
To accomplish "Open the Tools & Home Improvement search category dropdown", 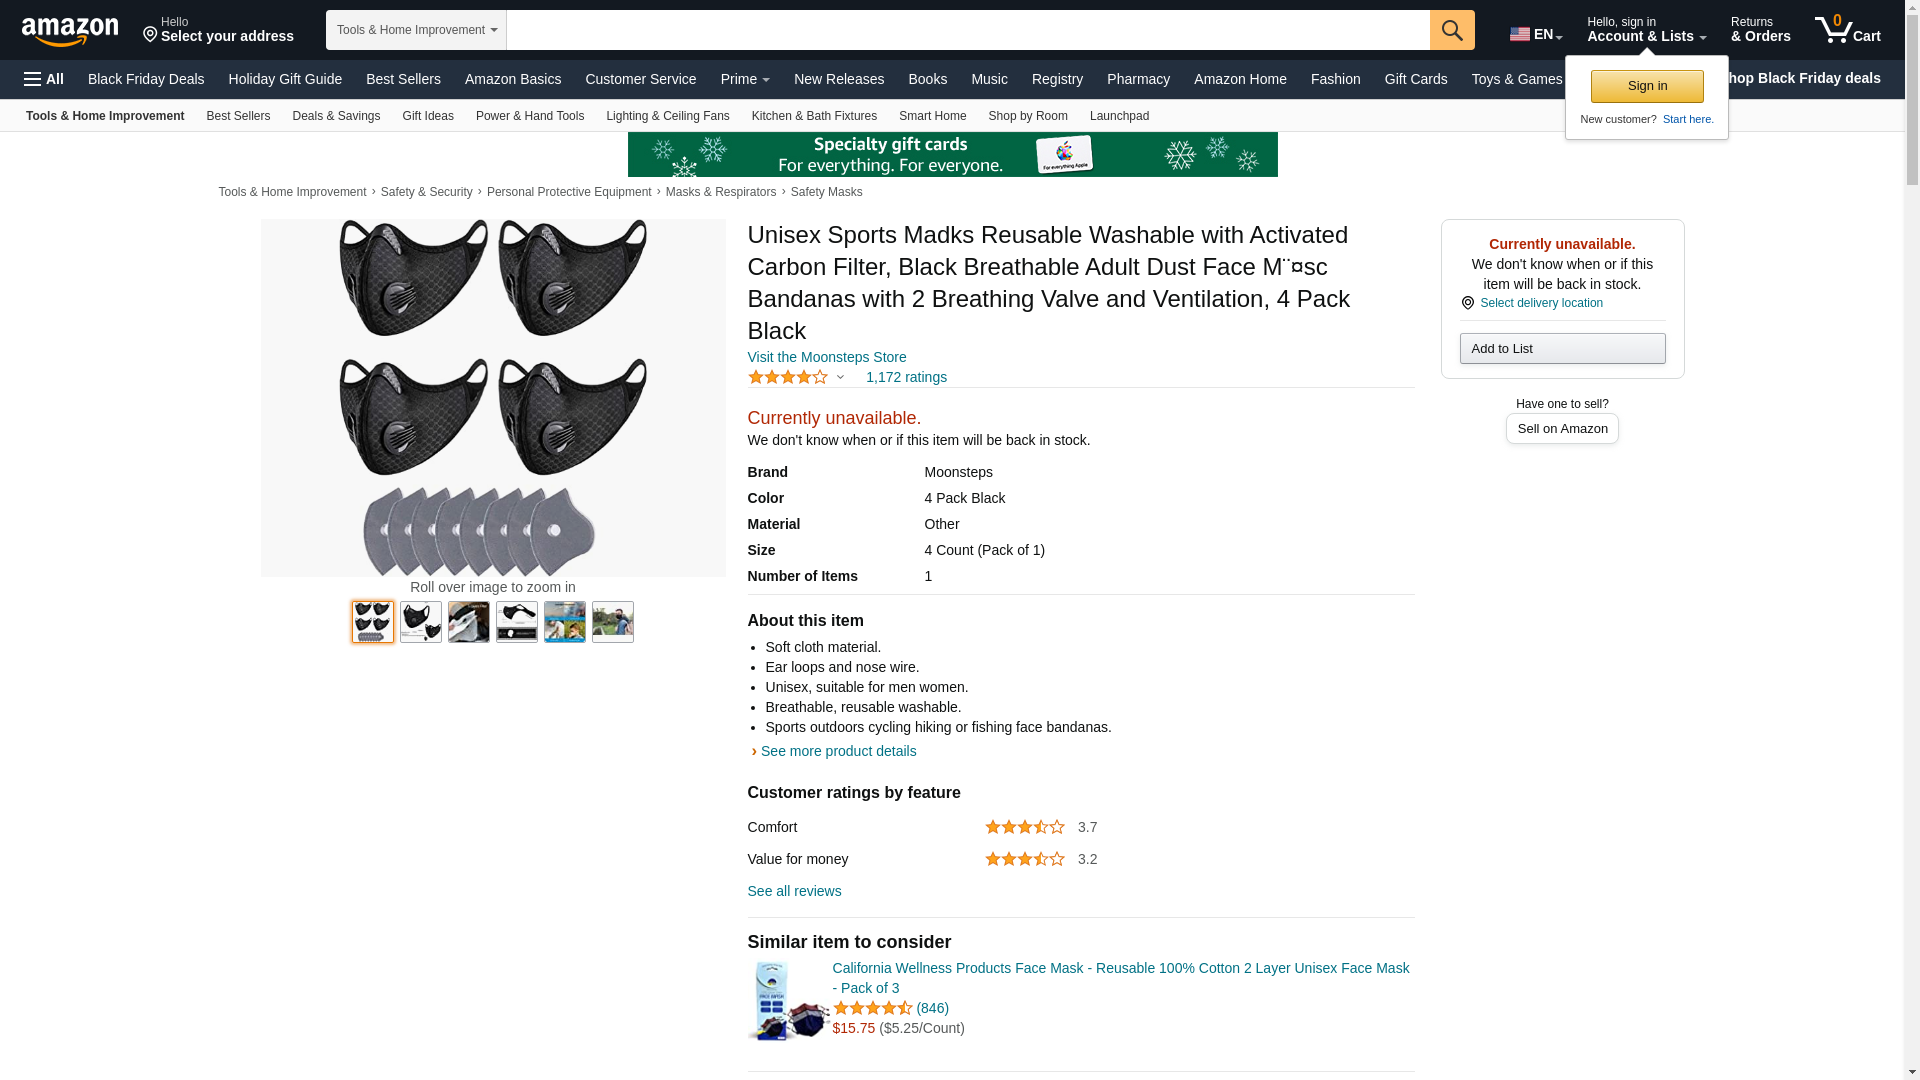I will pos(416,30).
